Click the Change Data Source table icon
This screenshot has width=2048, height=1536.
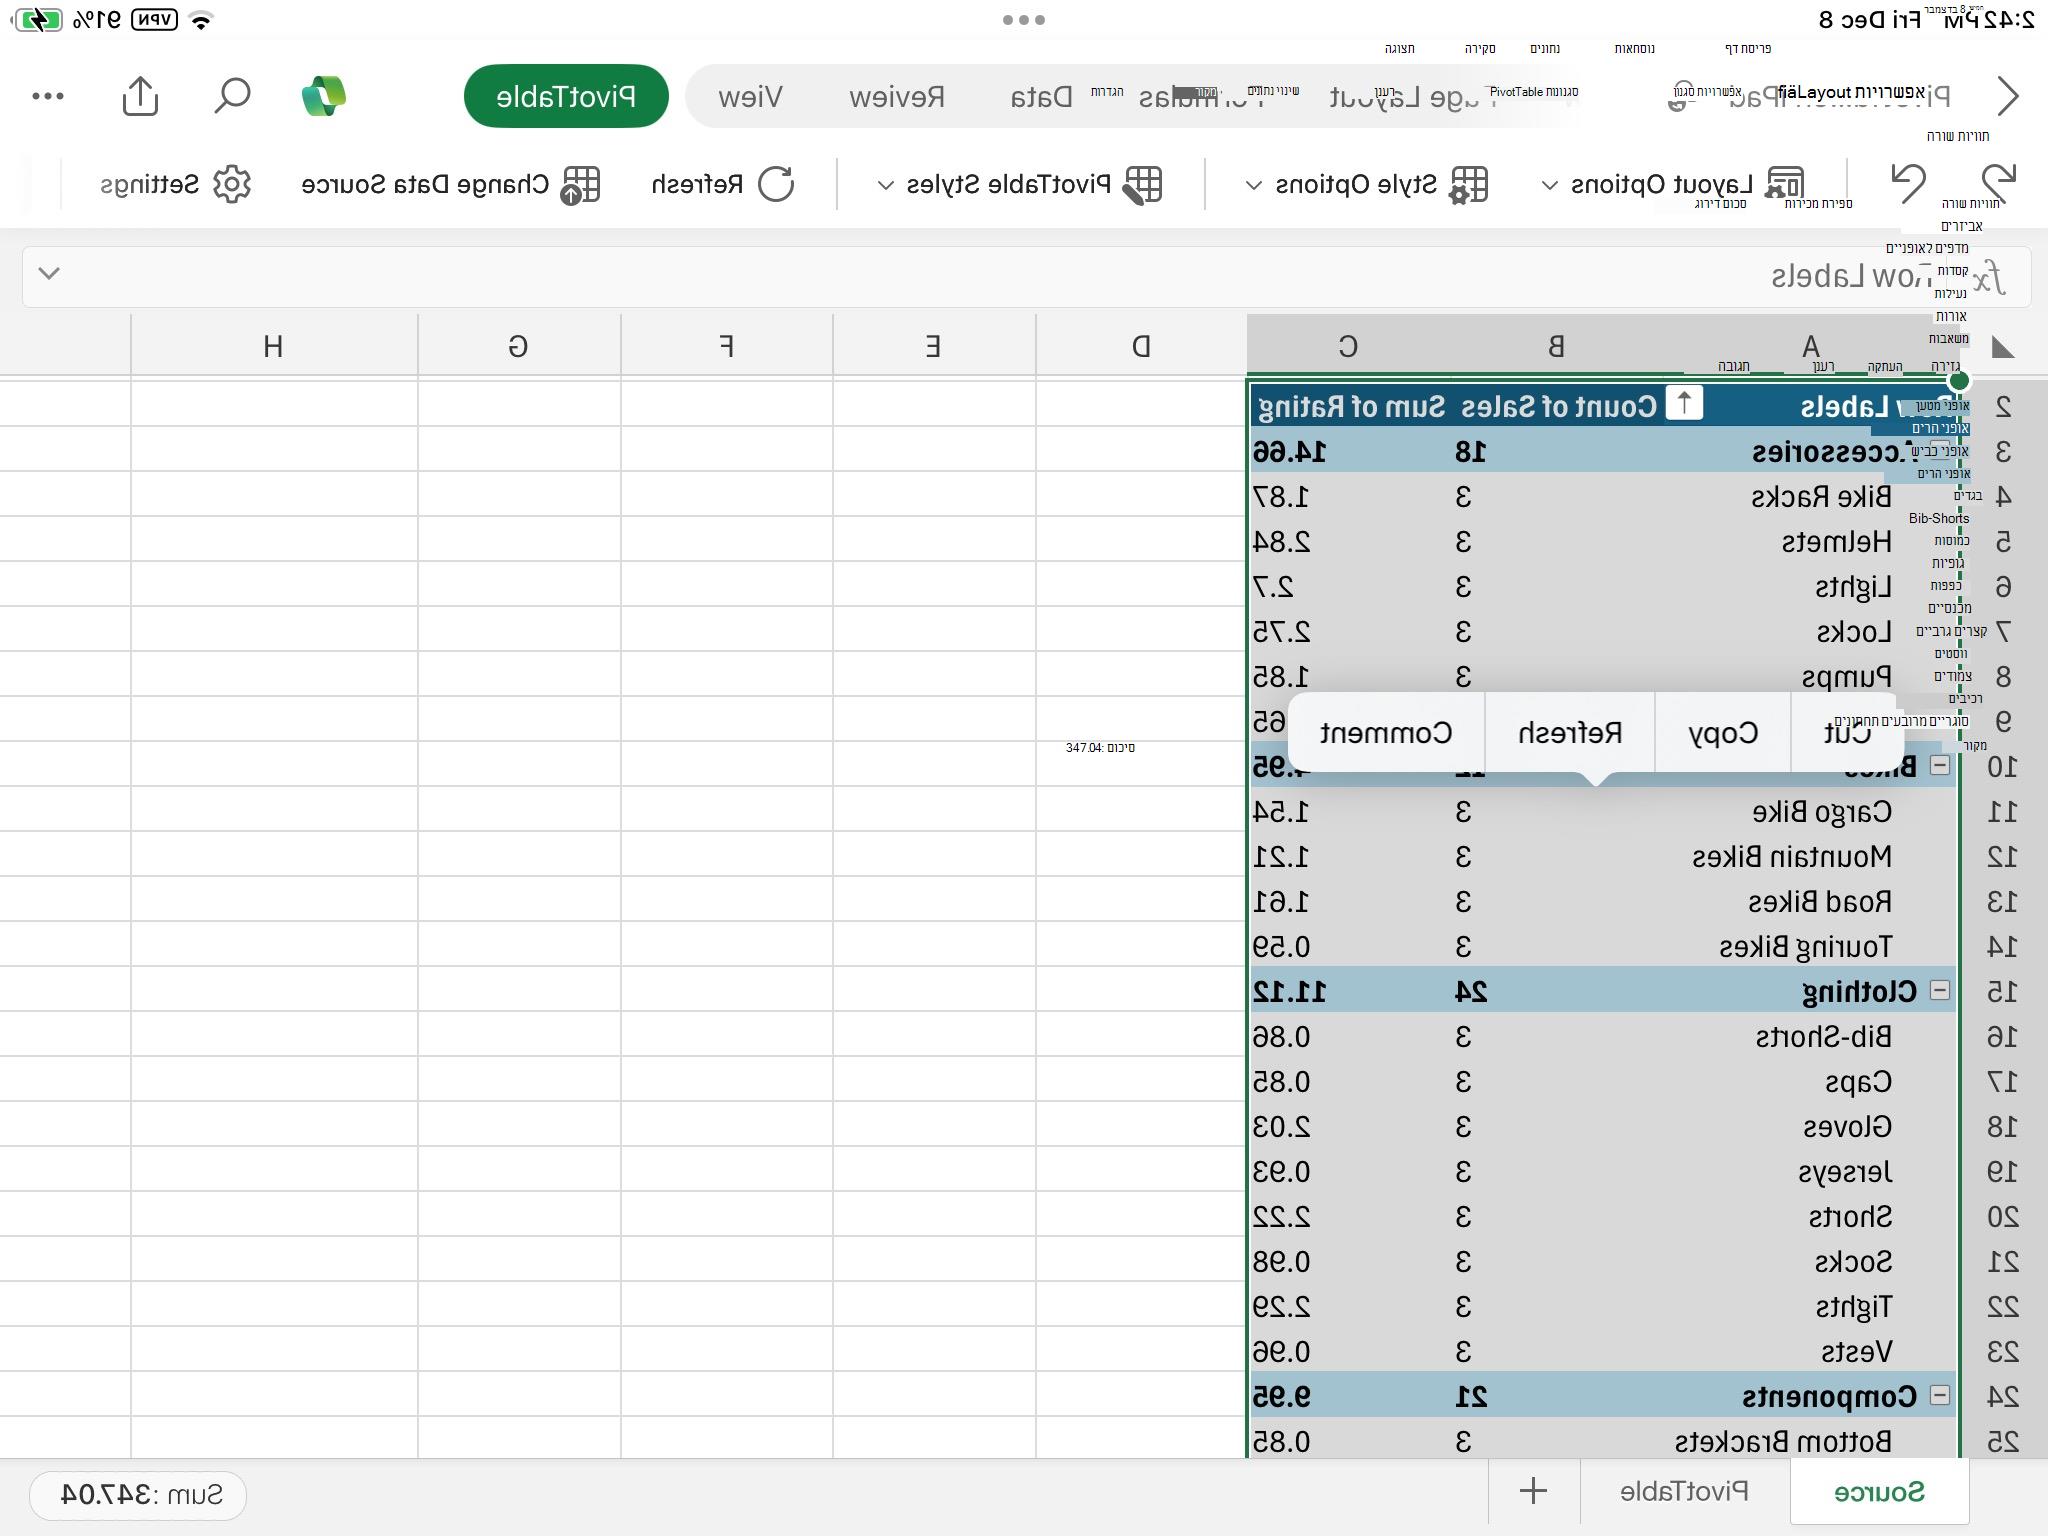(580, 184)
